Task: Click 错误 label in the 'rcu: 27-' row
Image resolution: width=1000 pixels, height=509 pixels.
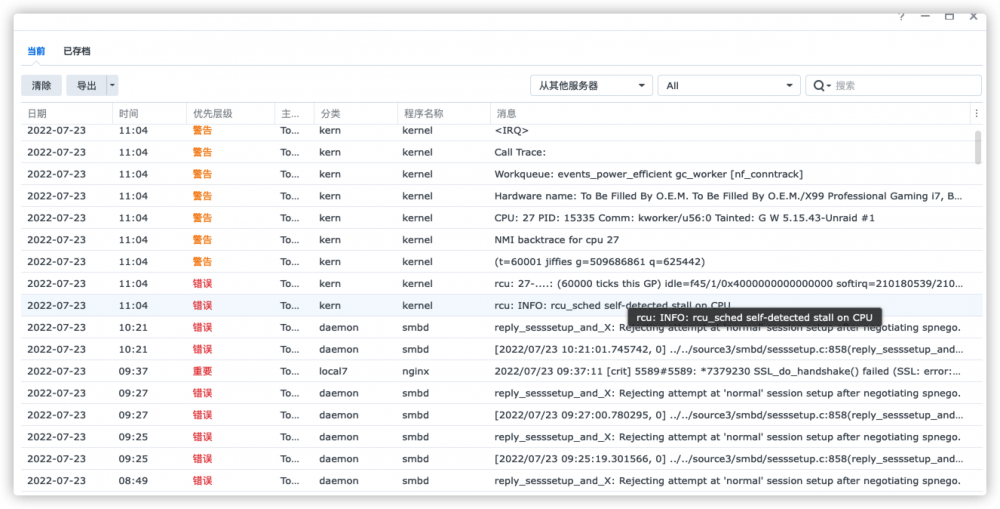Action: [202, 283]
